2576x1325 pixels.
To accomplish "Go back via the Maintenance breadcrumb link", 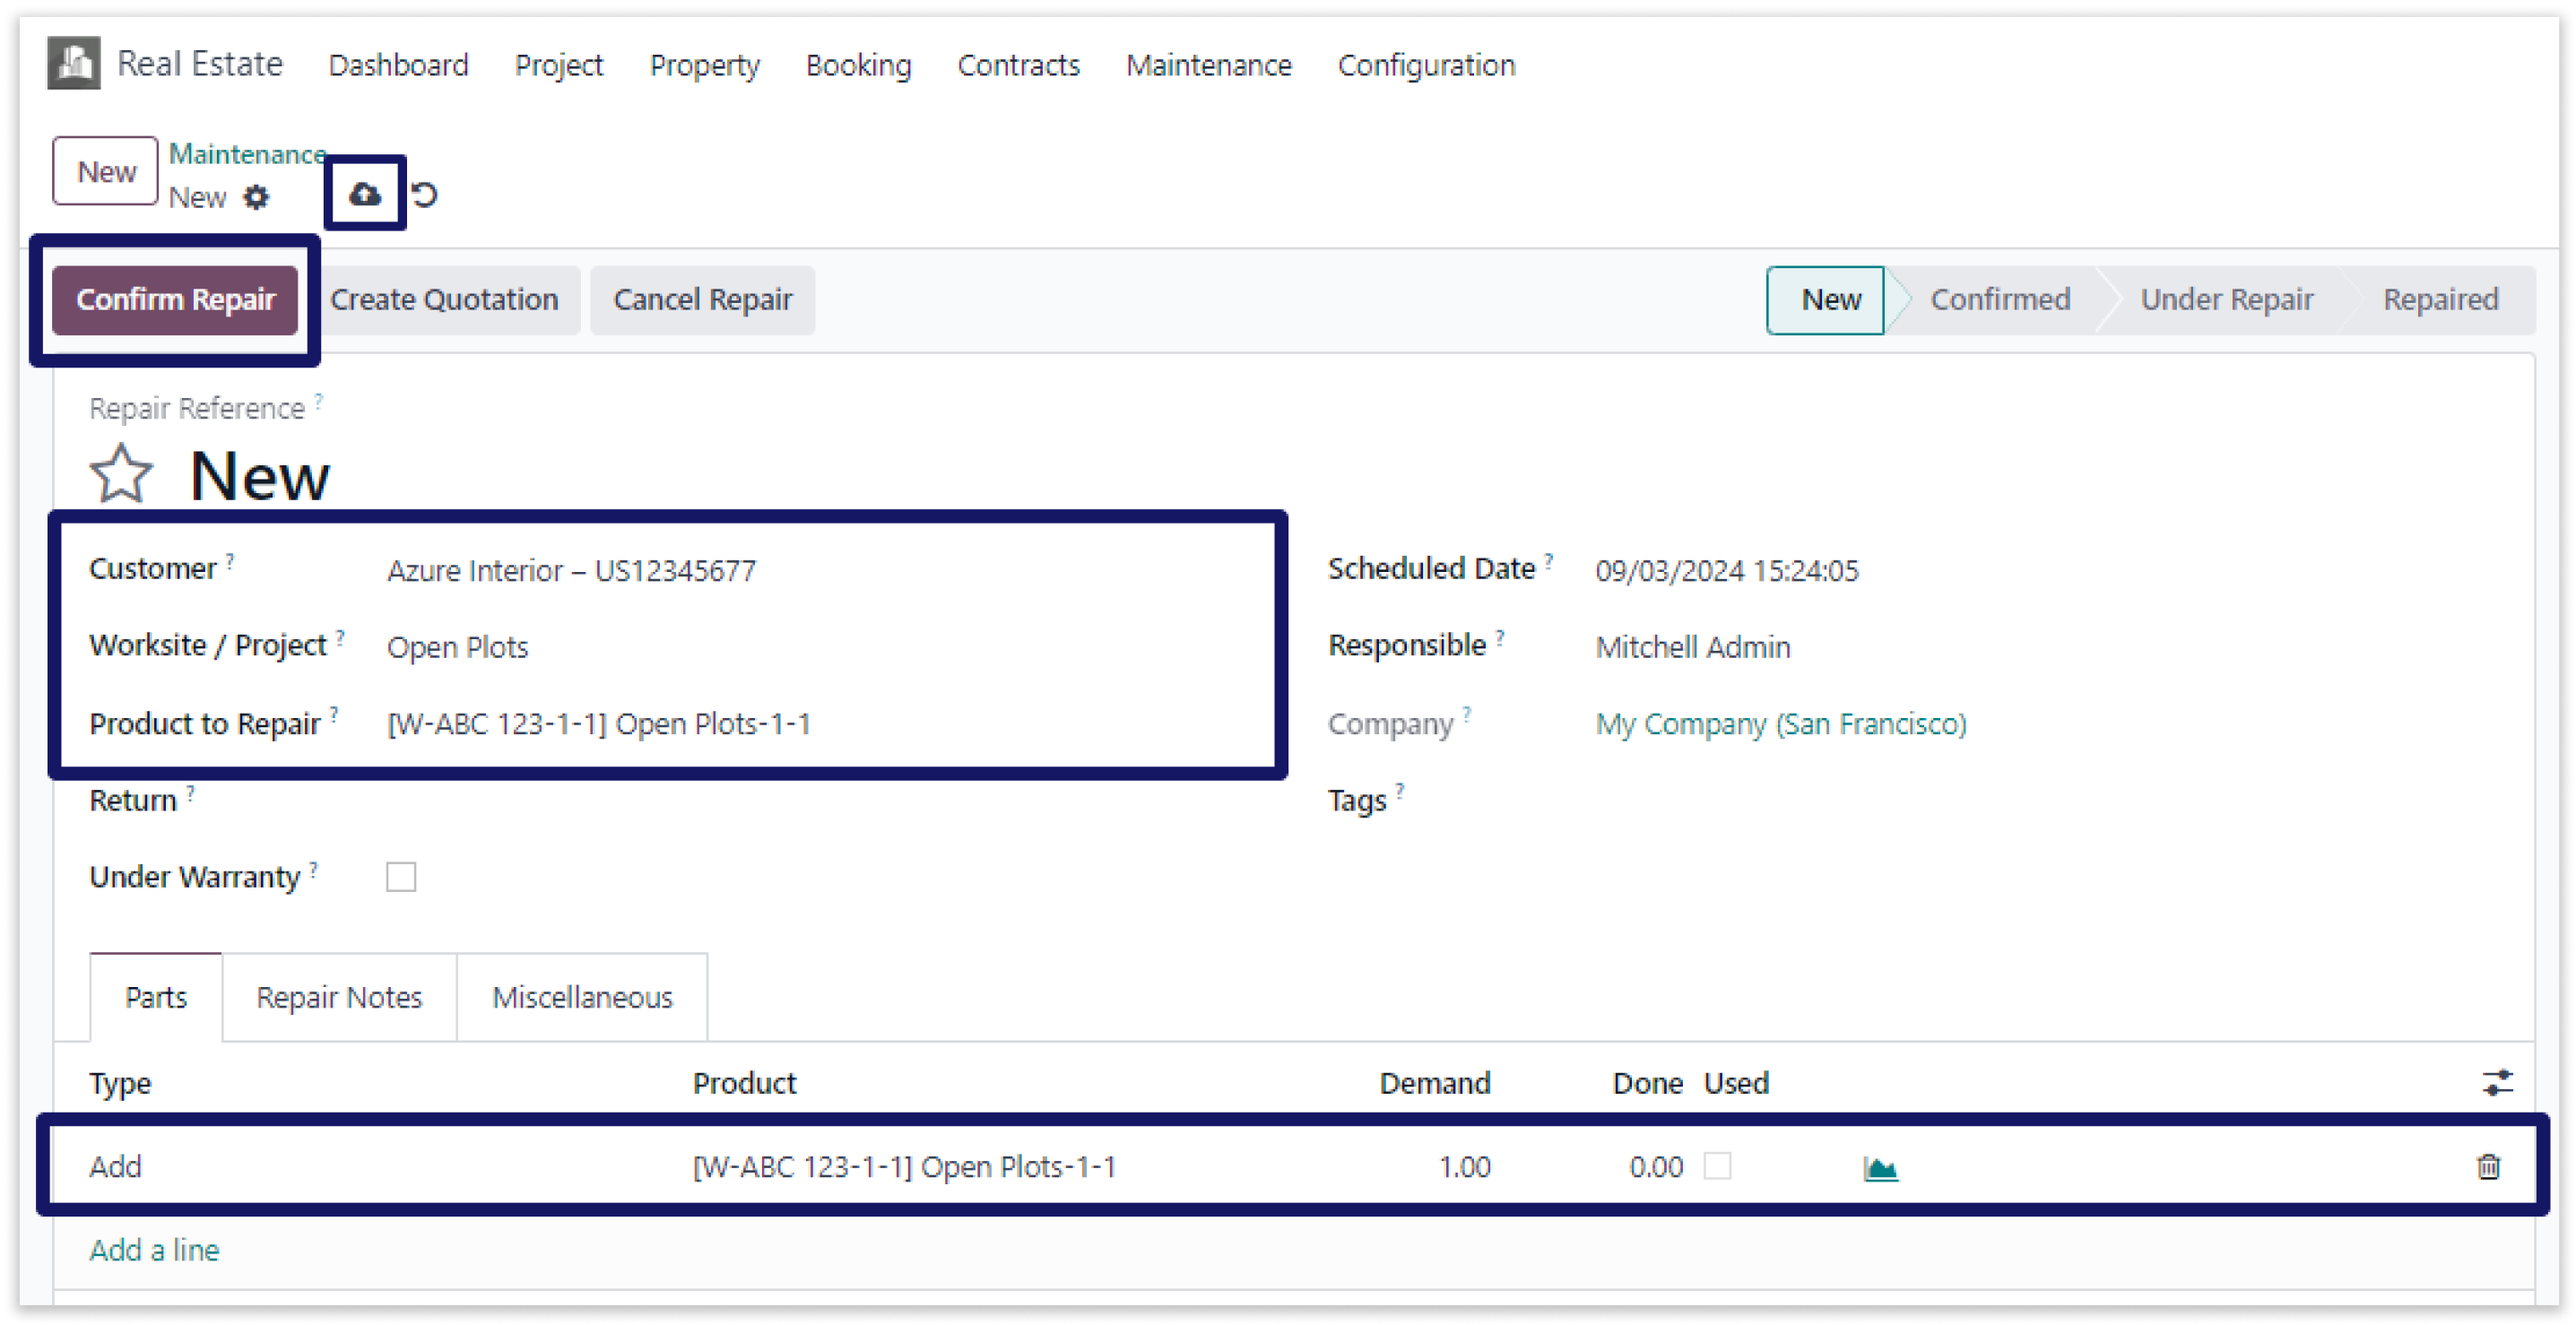I will (247, 154).
